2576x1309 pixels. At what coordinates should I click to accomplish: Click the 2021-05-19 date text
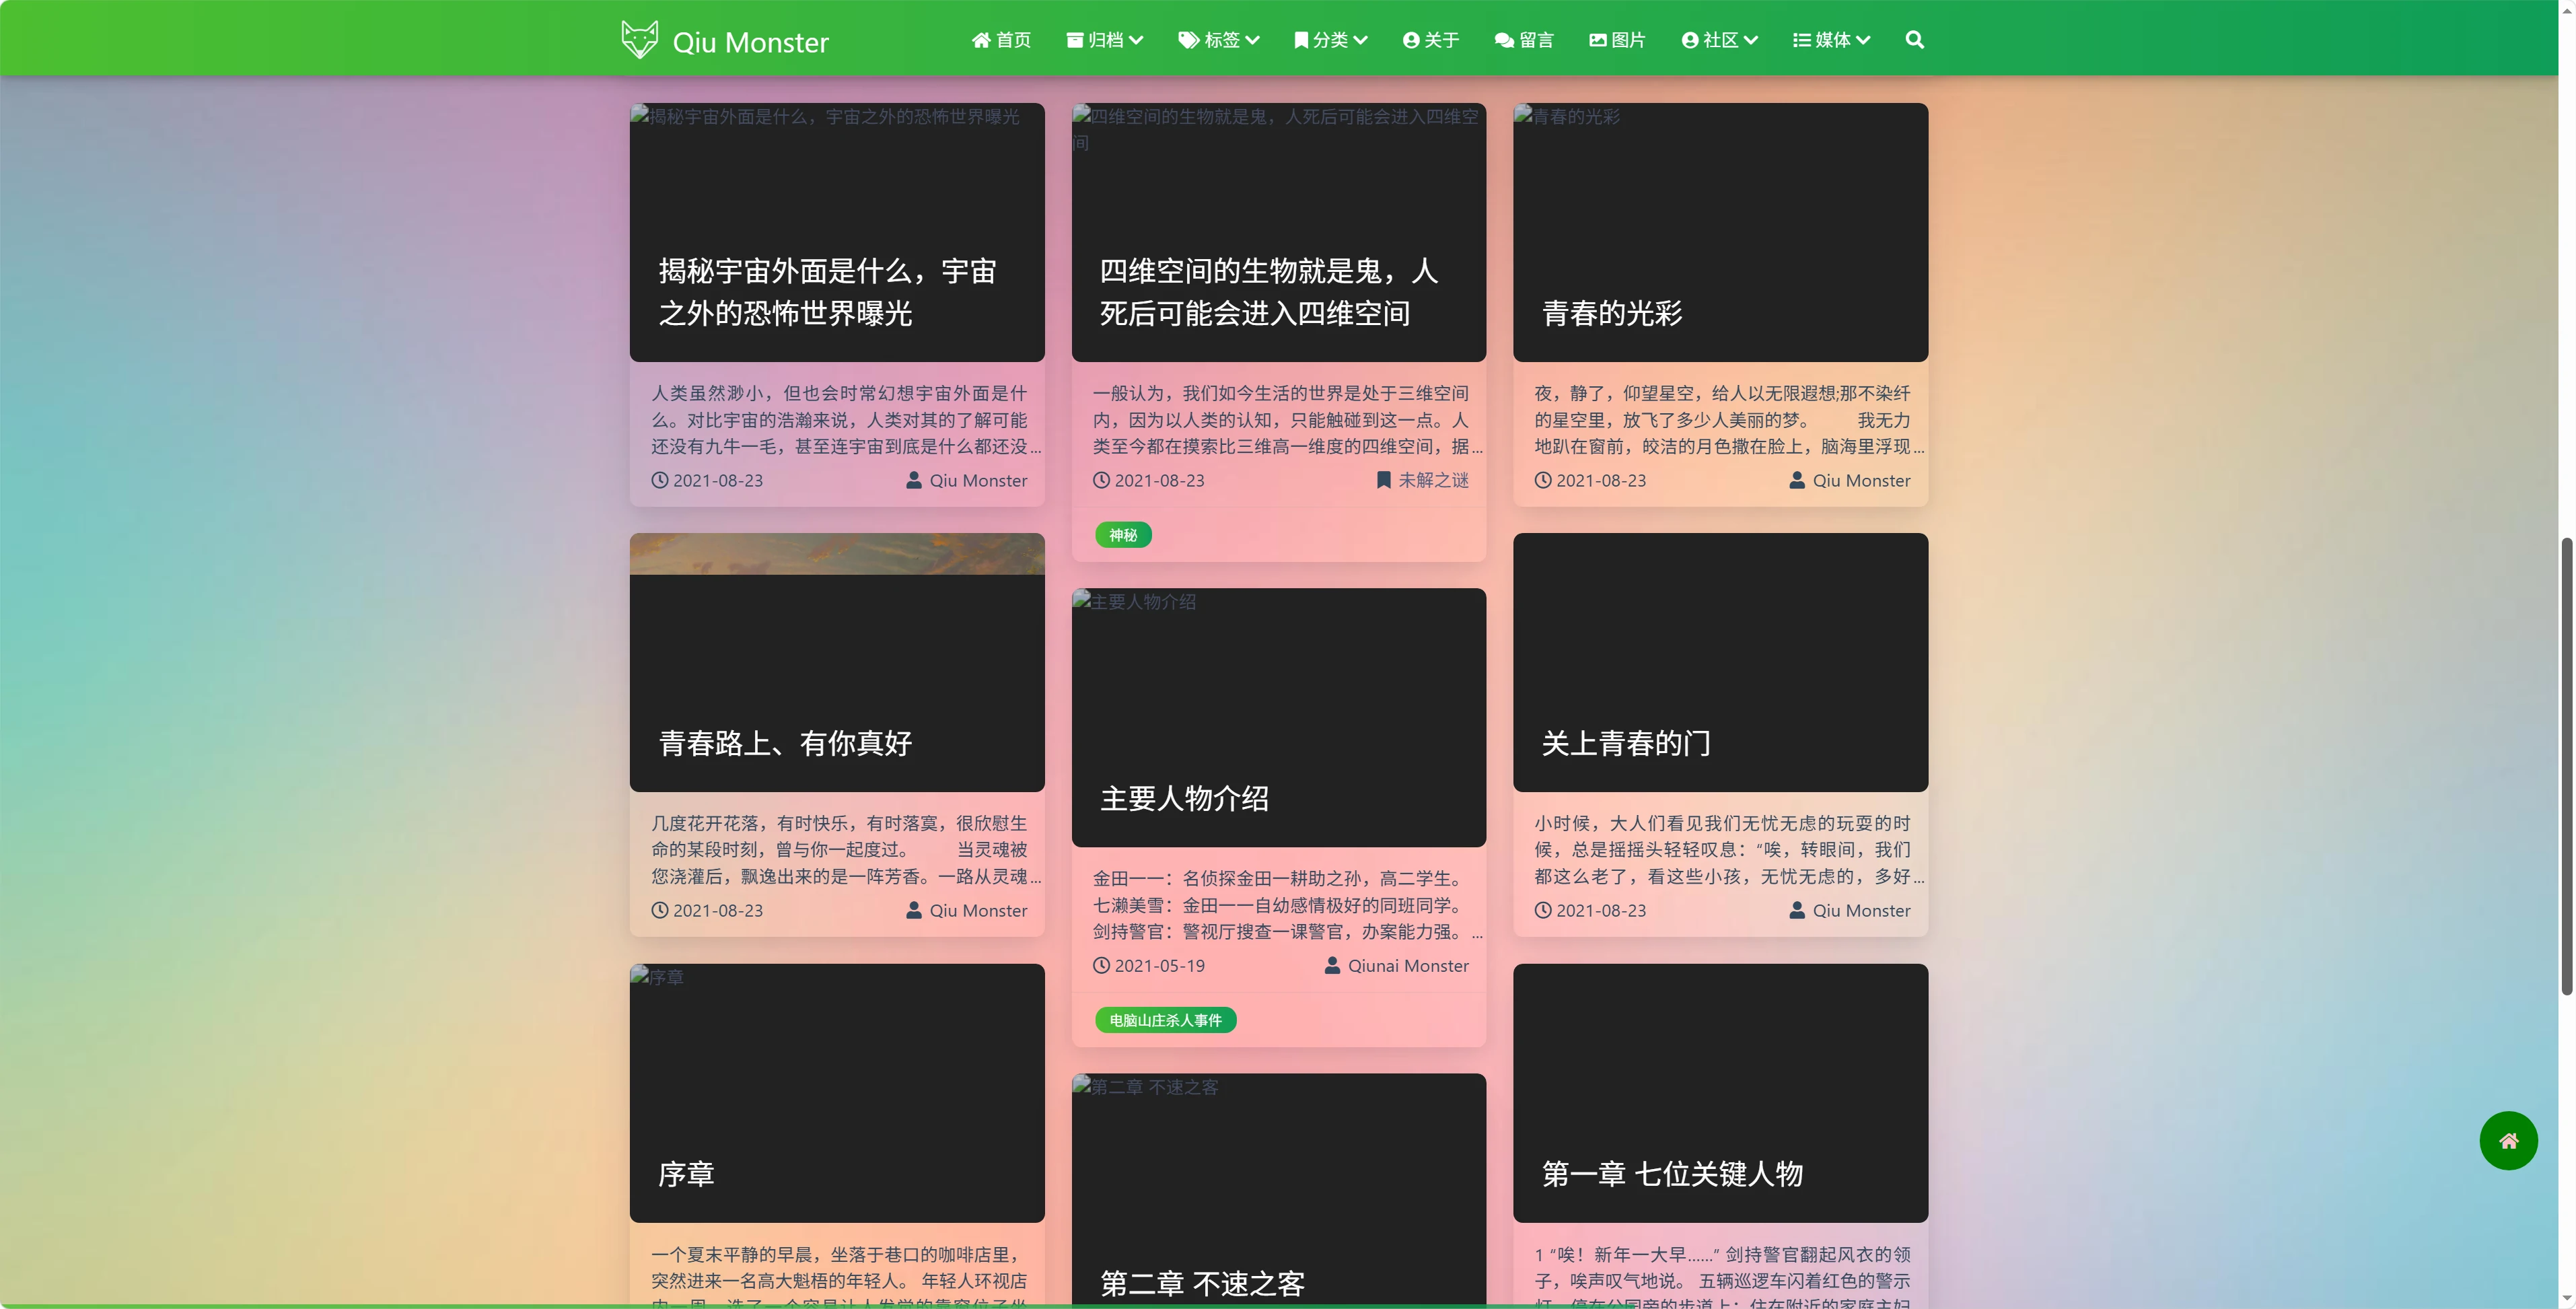click(x=1160, y=965)
